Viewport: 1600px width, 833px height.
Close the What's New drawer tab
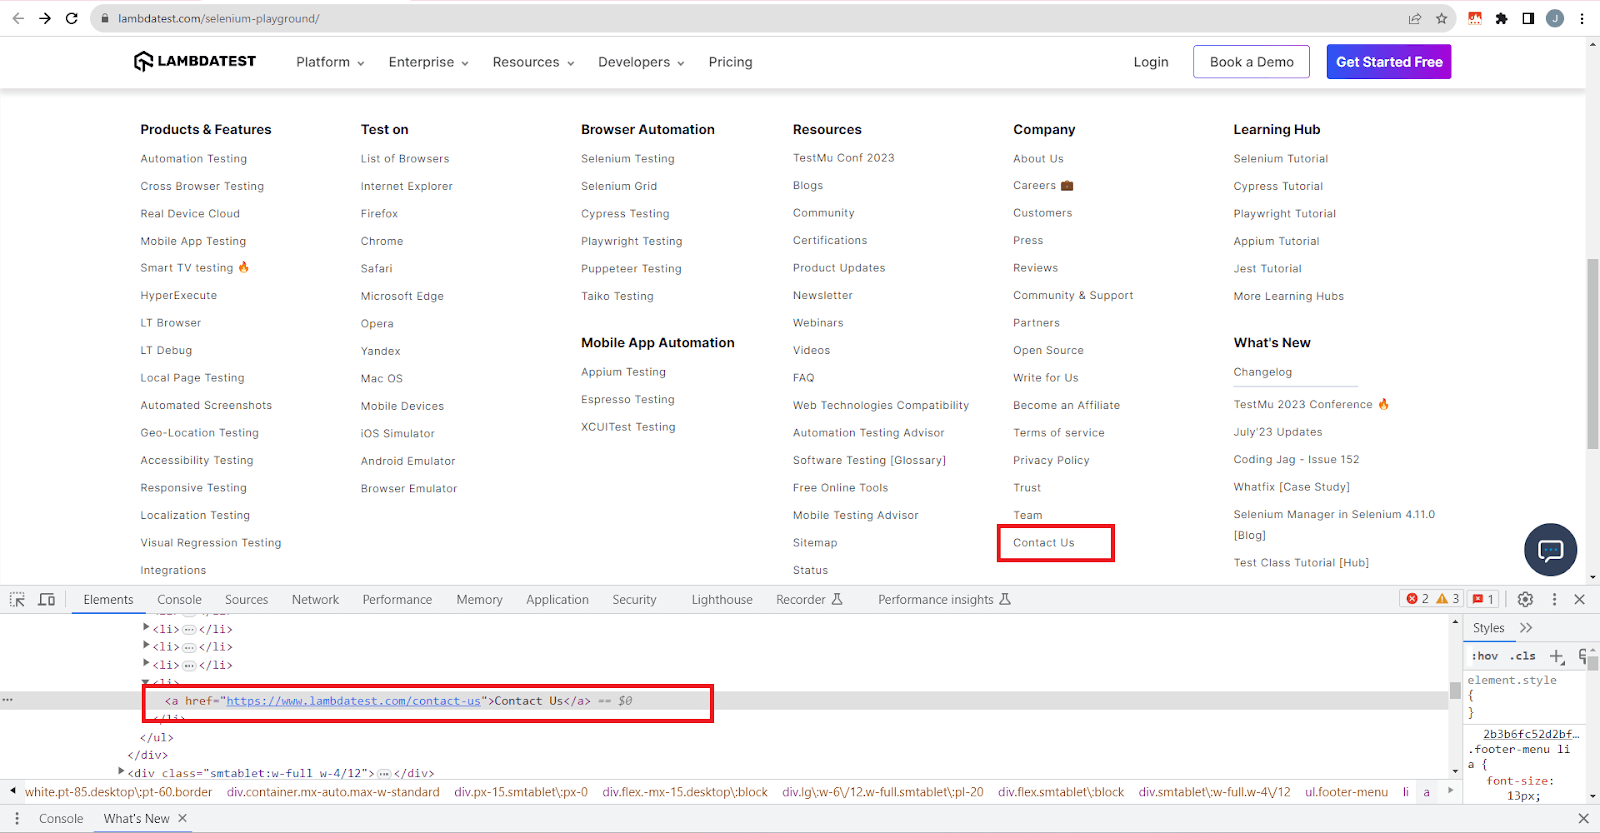pyautogui.click(x=183, y=818)
